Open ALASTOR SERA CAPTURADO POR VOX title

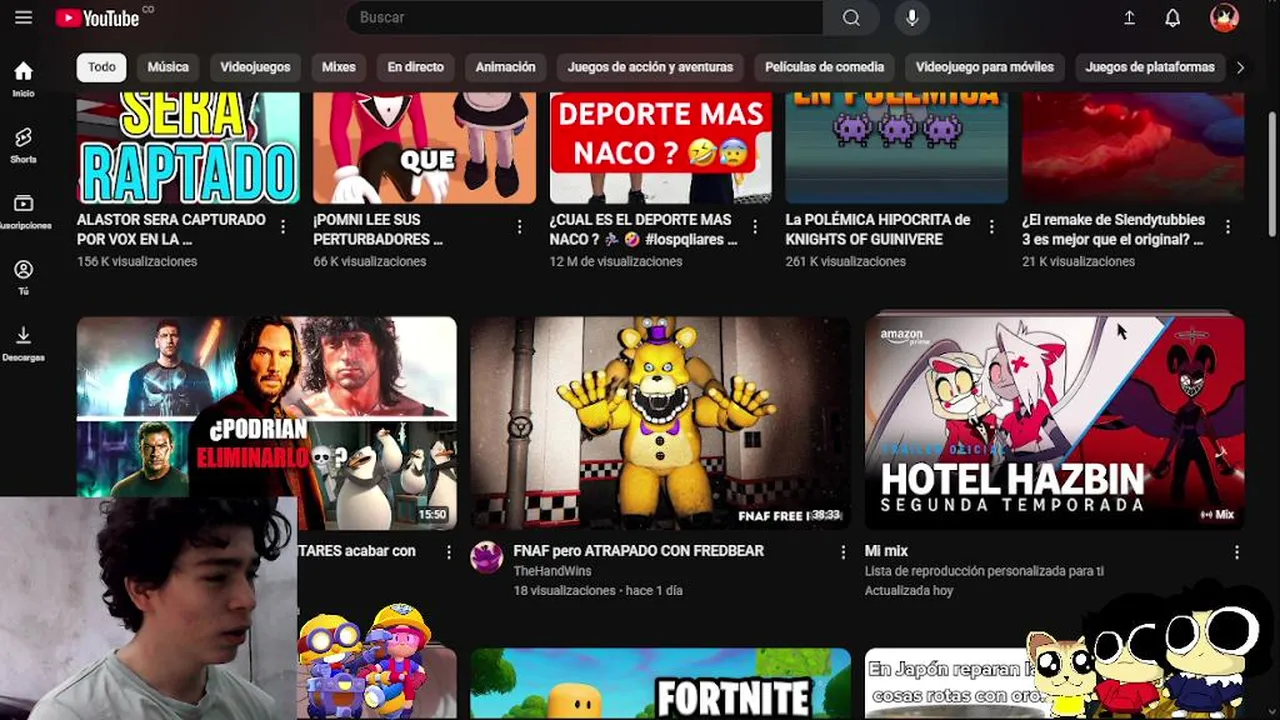click(171, 229)
